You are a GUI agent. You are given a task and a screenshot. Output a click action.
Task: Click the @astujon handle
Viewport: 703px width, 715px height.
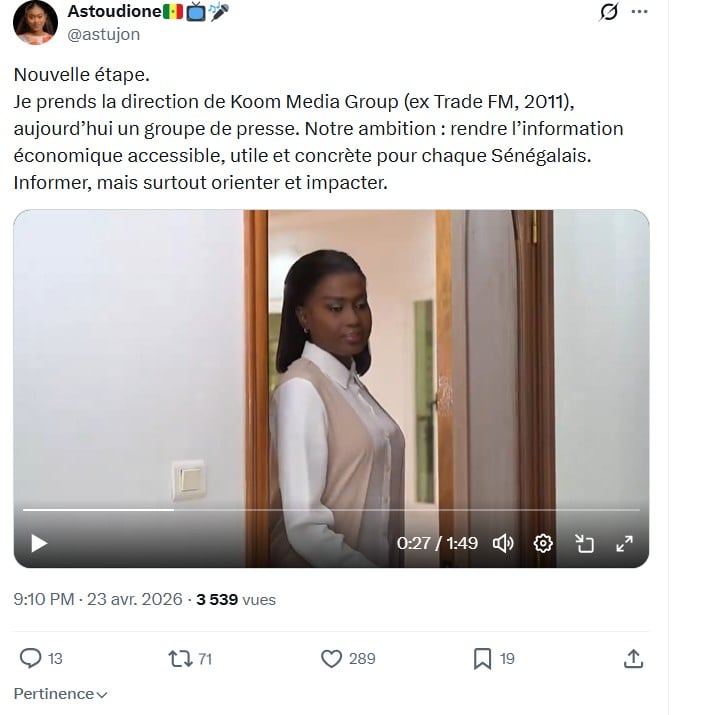[x=103, y=34]
